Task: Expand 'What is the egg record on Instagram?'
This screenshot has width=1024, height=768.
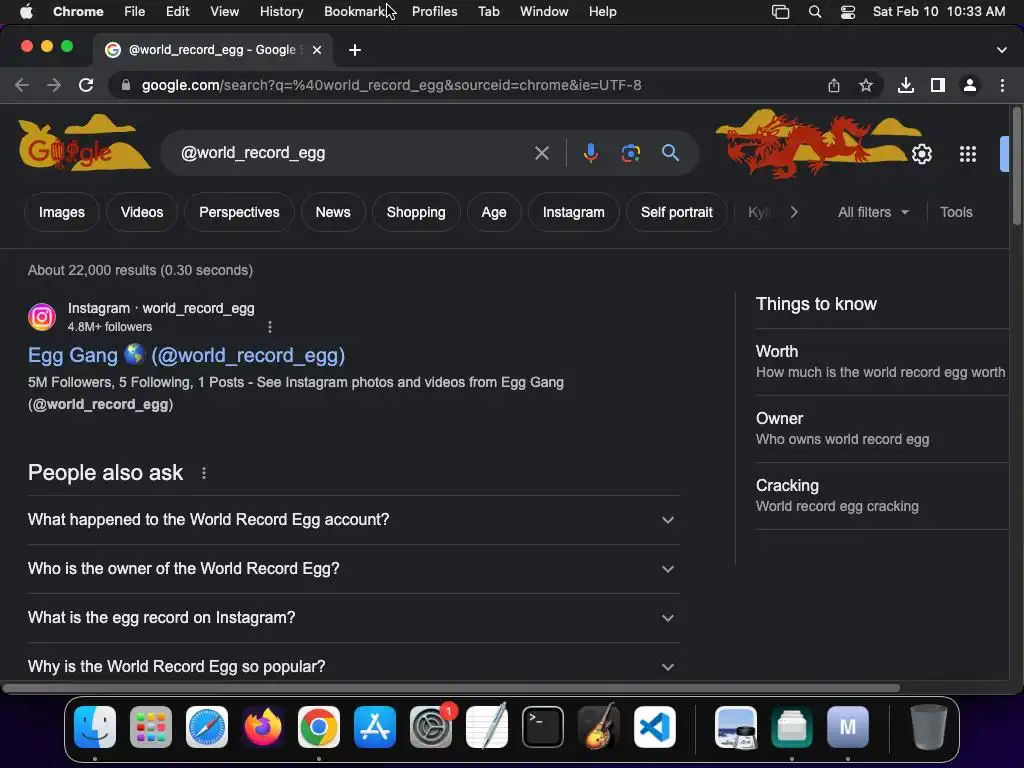Action: click(353, 618)
